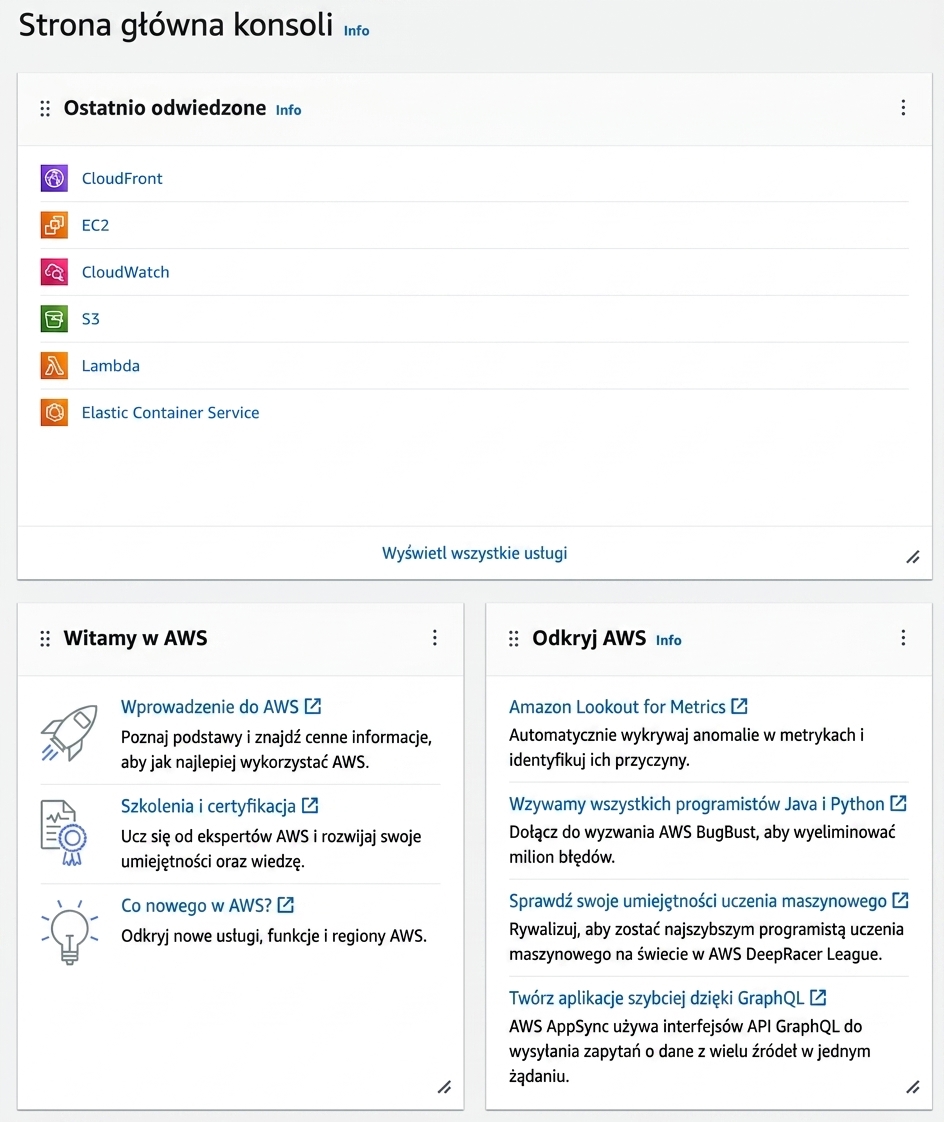The image size is (944, 1122).
Task: Open Elastic Container Service icon
Action: (x=54, y=412)
